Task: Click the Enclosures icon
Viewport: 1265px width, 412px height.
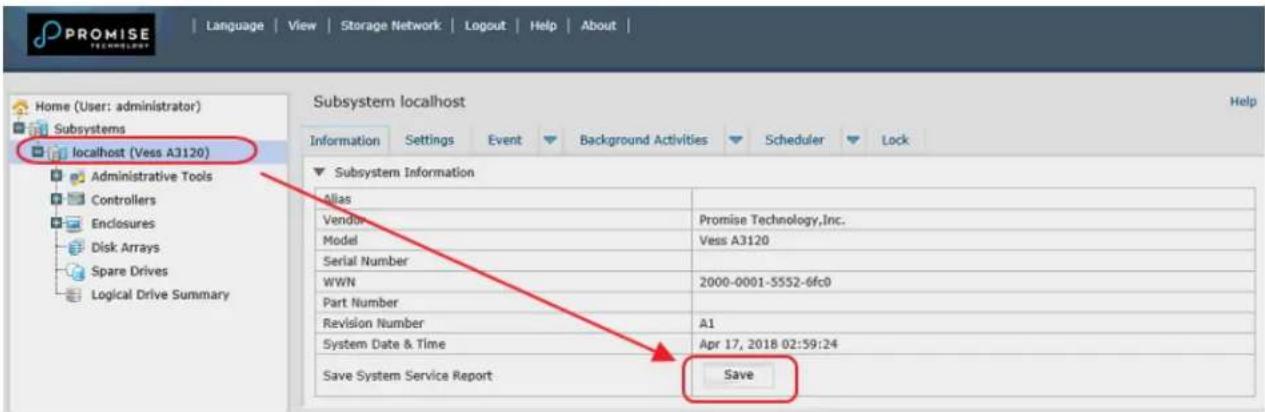Action: [x=76, y=223]
